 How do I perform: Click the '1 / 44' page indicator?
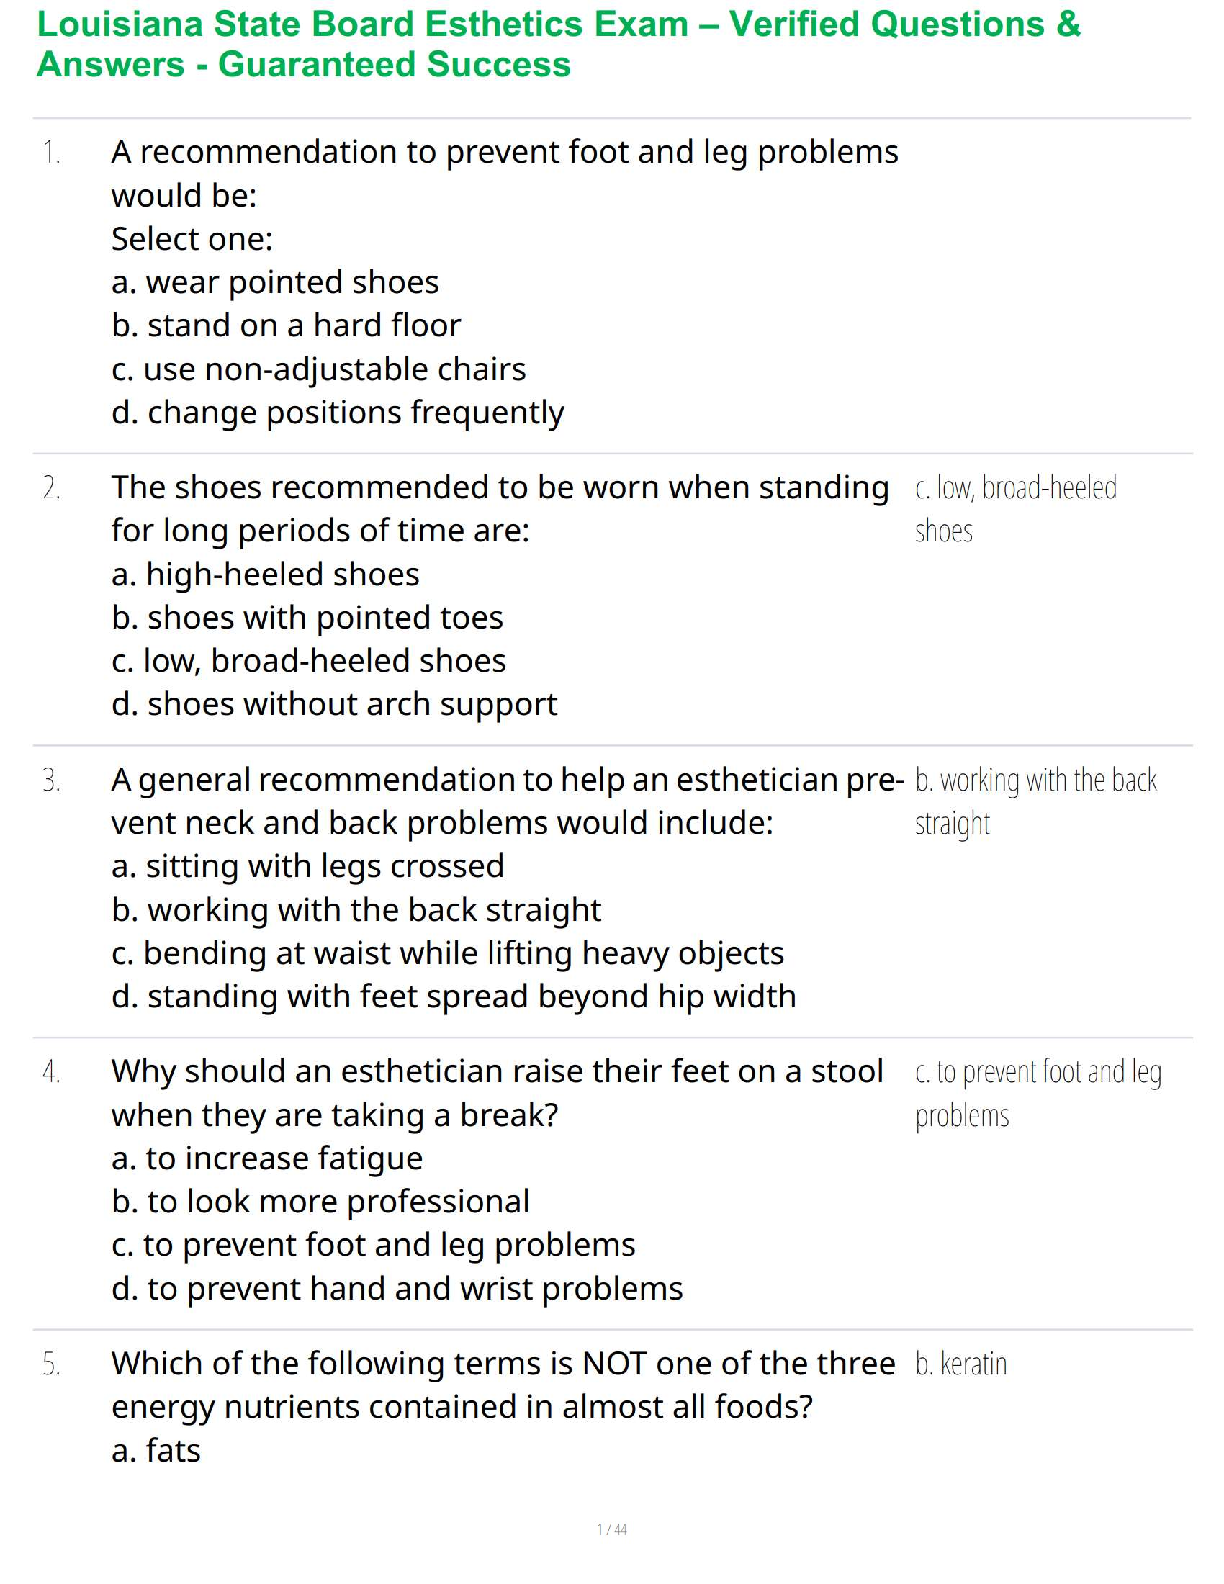coord(612,1529)
